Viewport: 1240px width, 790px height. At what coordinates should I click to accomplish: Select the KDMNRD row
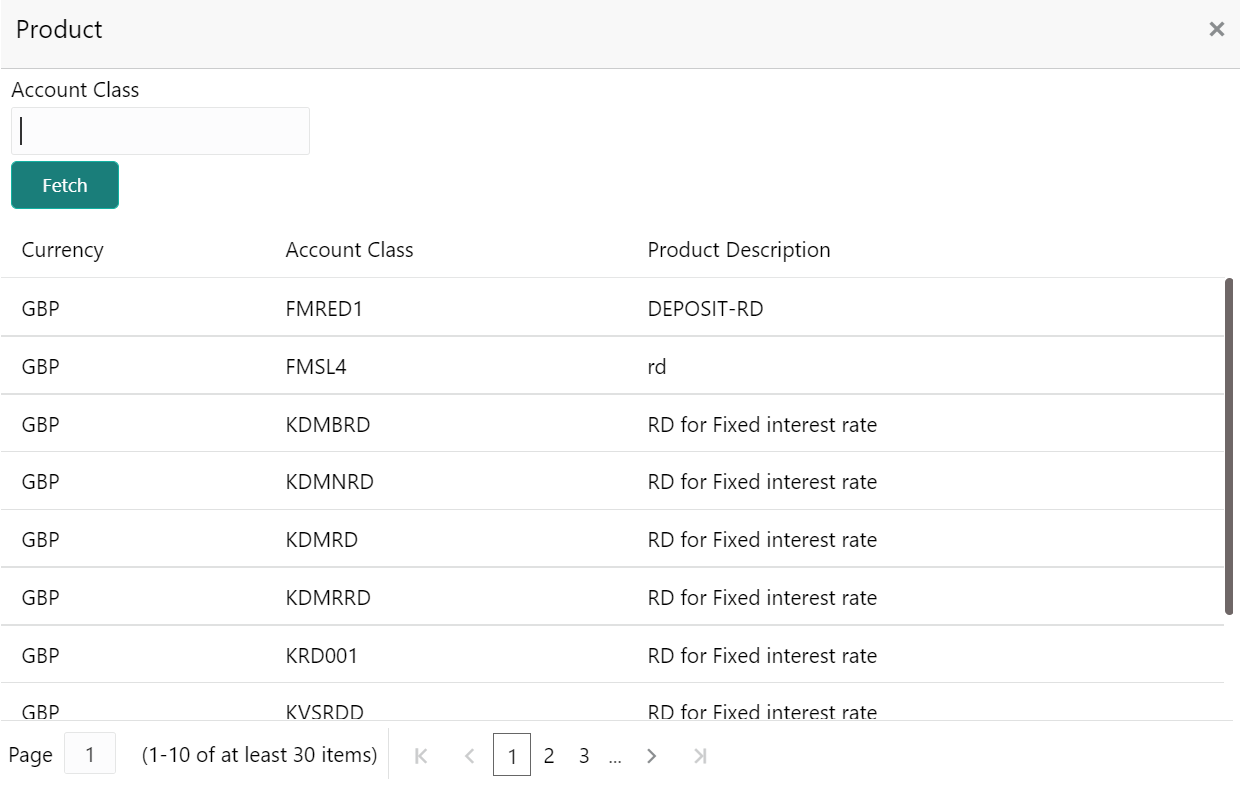click(330, 482)
